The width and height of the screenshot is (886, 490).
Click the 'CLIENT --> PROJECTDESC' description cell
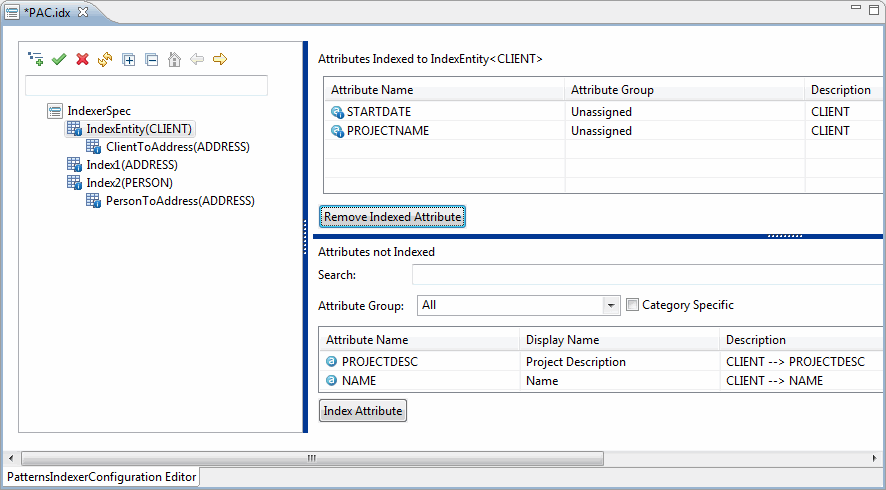(795, 362)
